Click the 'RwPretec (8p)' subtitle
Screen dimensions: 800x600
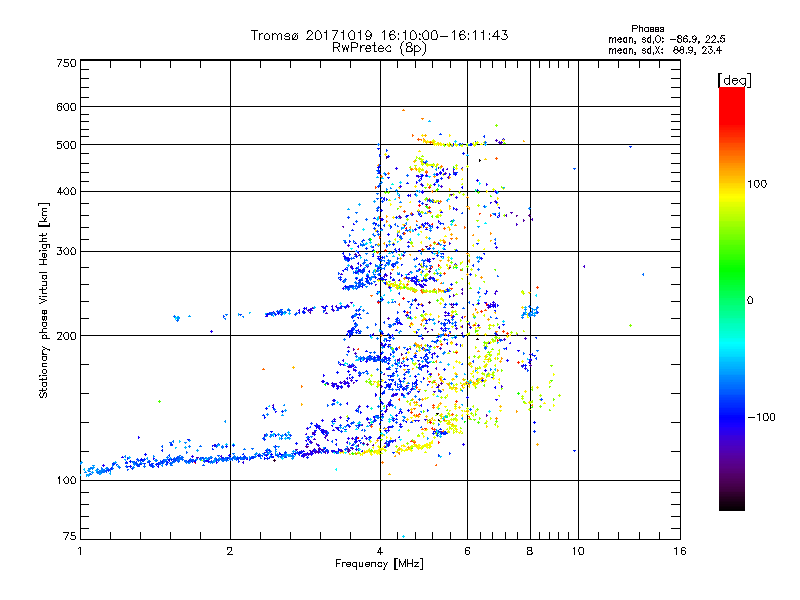coord(379,48)
